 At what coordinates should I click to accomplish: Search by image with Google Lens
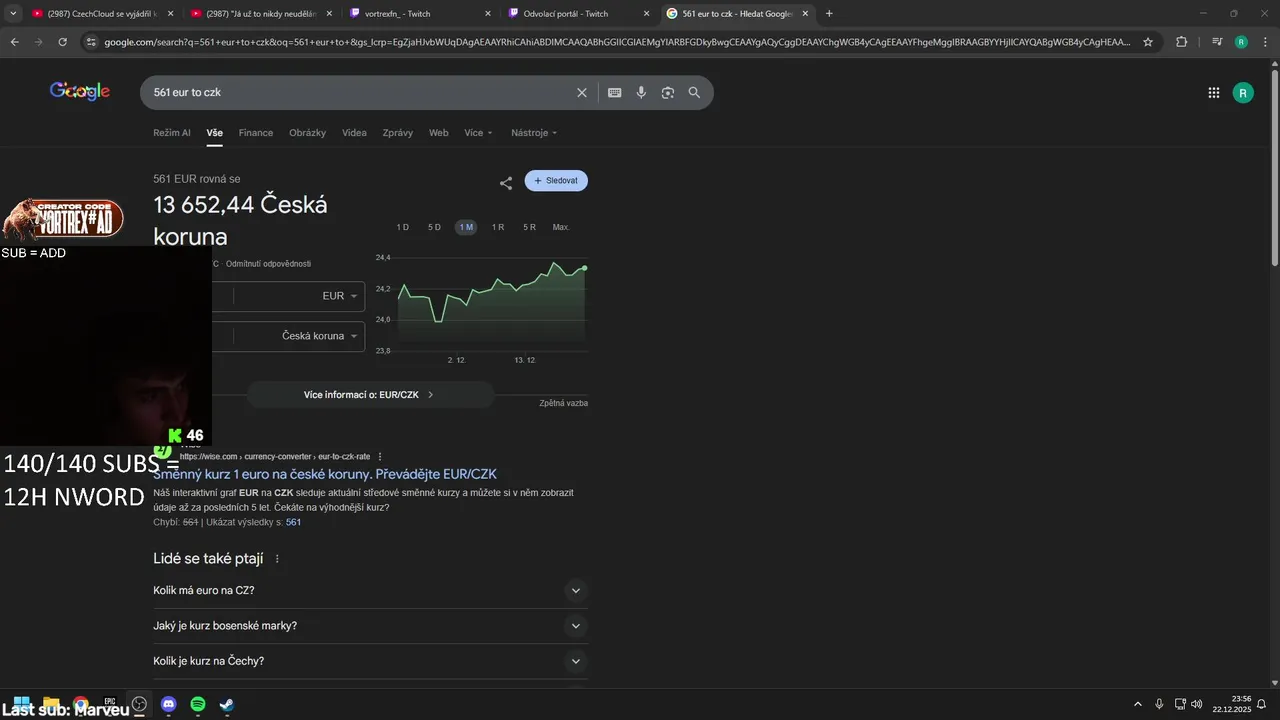667,93
